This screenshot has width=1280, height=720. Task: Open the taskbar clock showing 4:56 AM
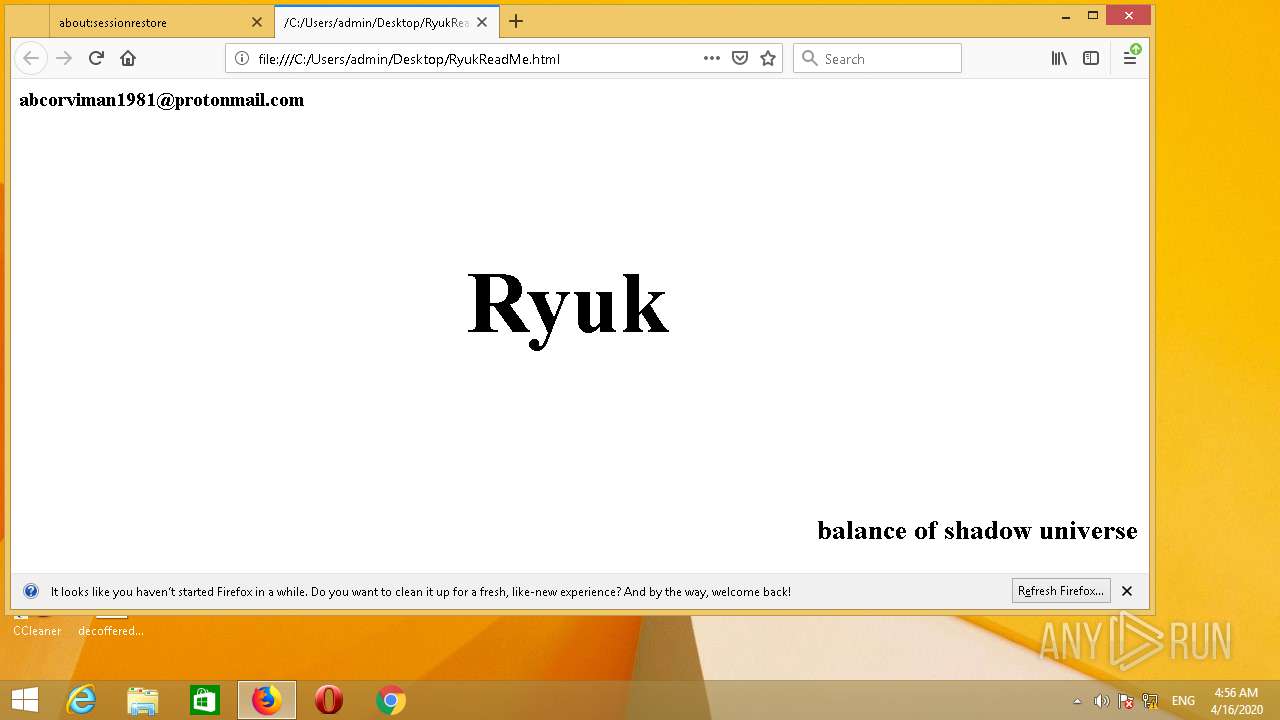(1236, 701)
